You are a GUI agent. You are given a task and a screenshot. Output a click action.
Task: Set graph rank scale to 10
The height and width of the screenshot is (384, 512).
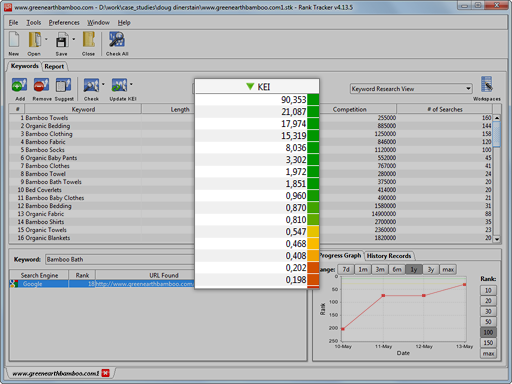click(x=488, y=290)
